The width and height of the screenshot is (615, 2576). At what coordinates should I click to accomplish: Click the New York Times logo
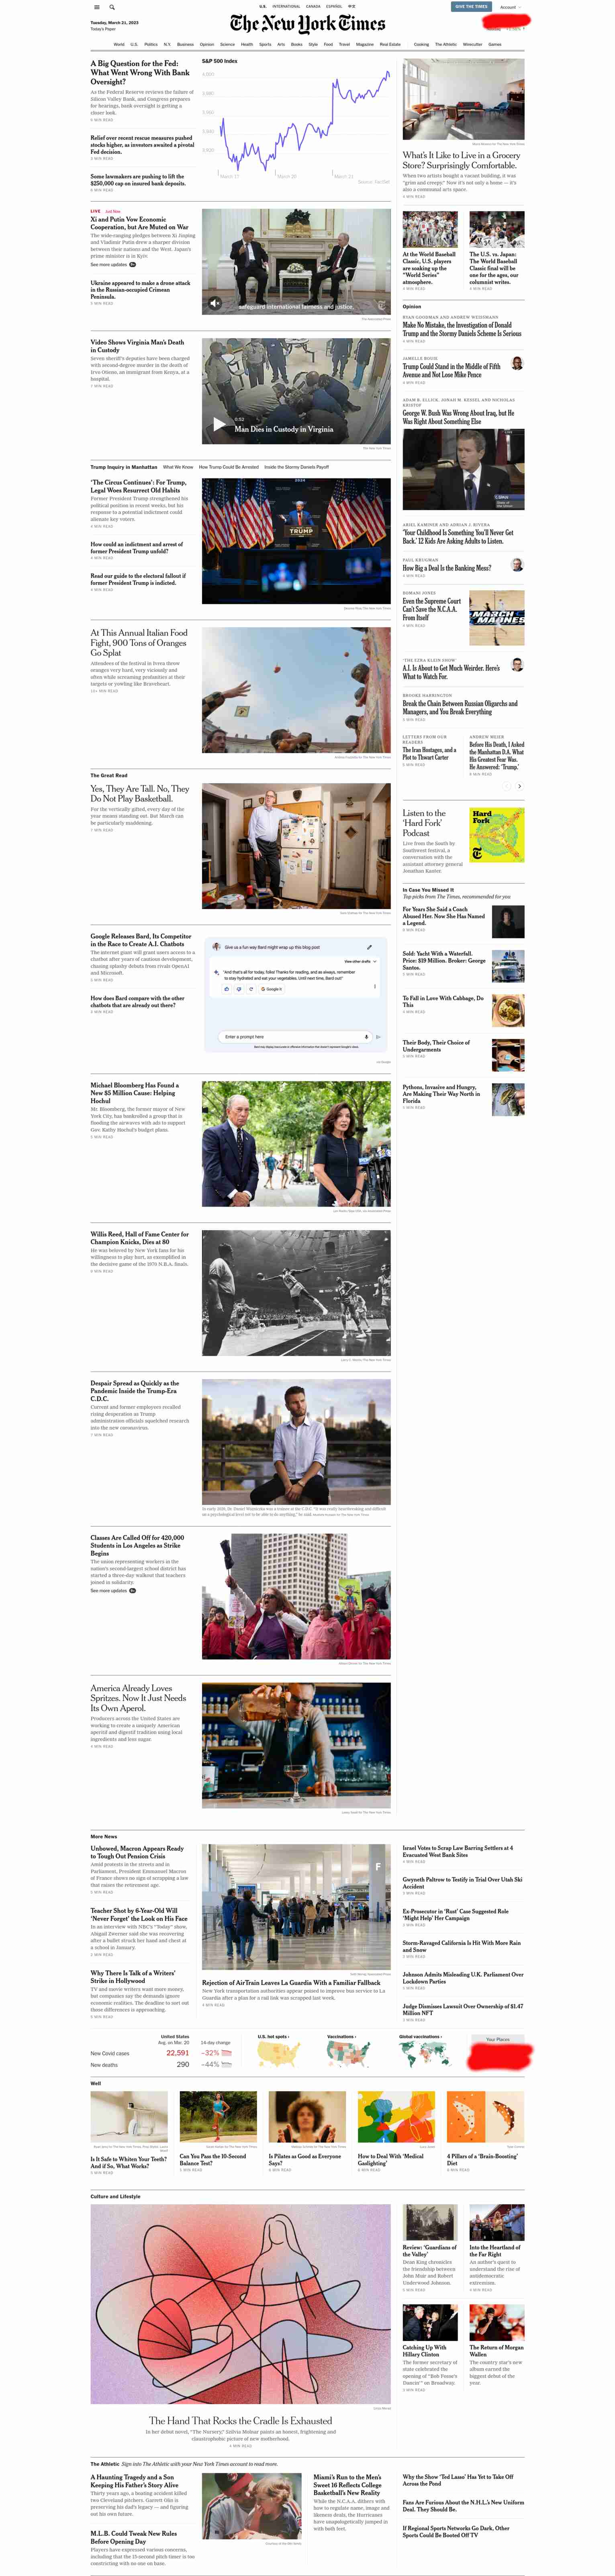click(307, 23)
